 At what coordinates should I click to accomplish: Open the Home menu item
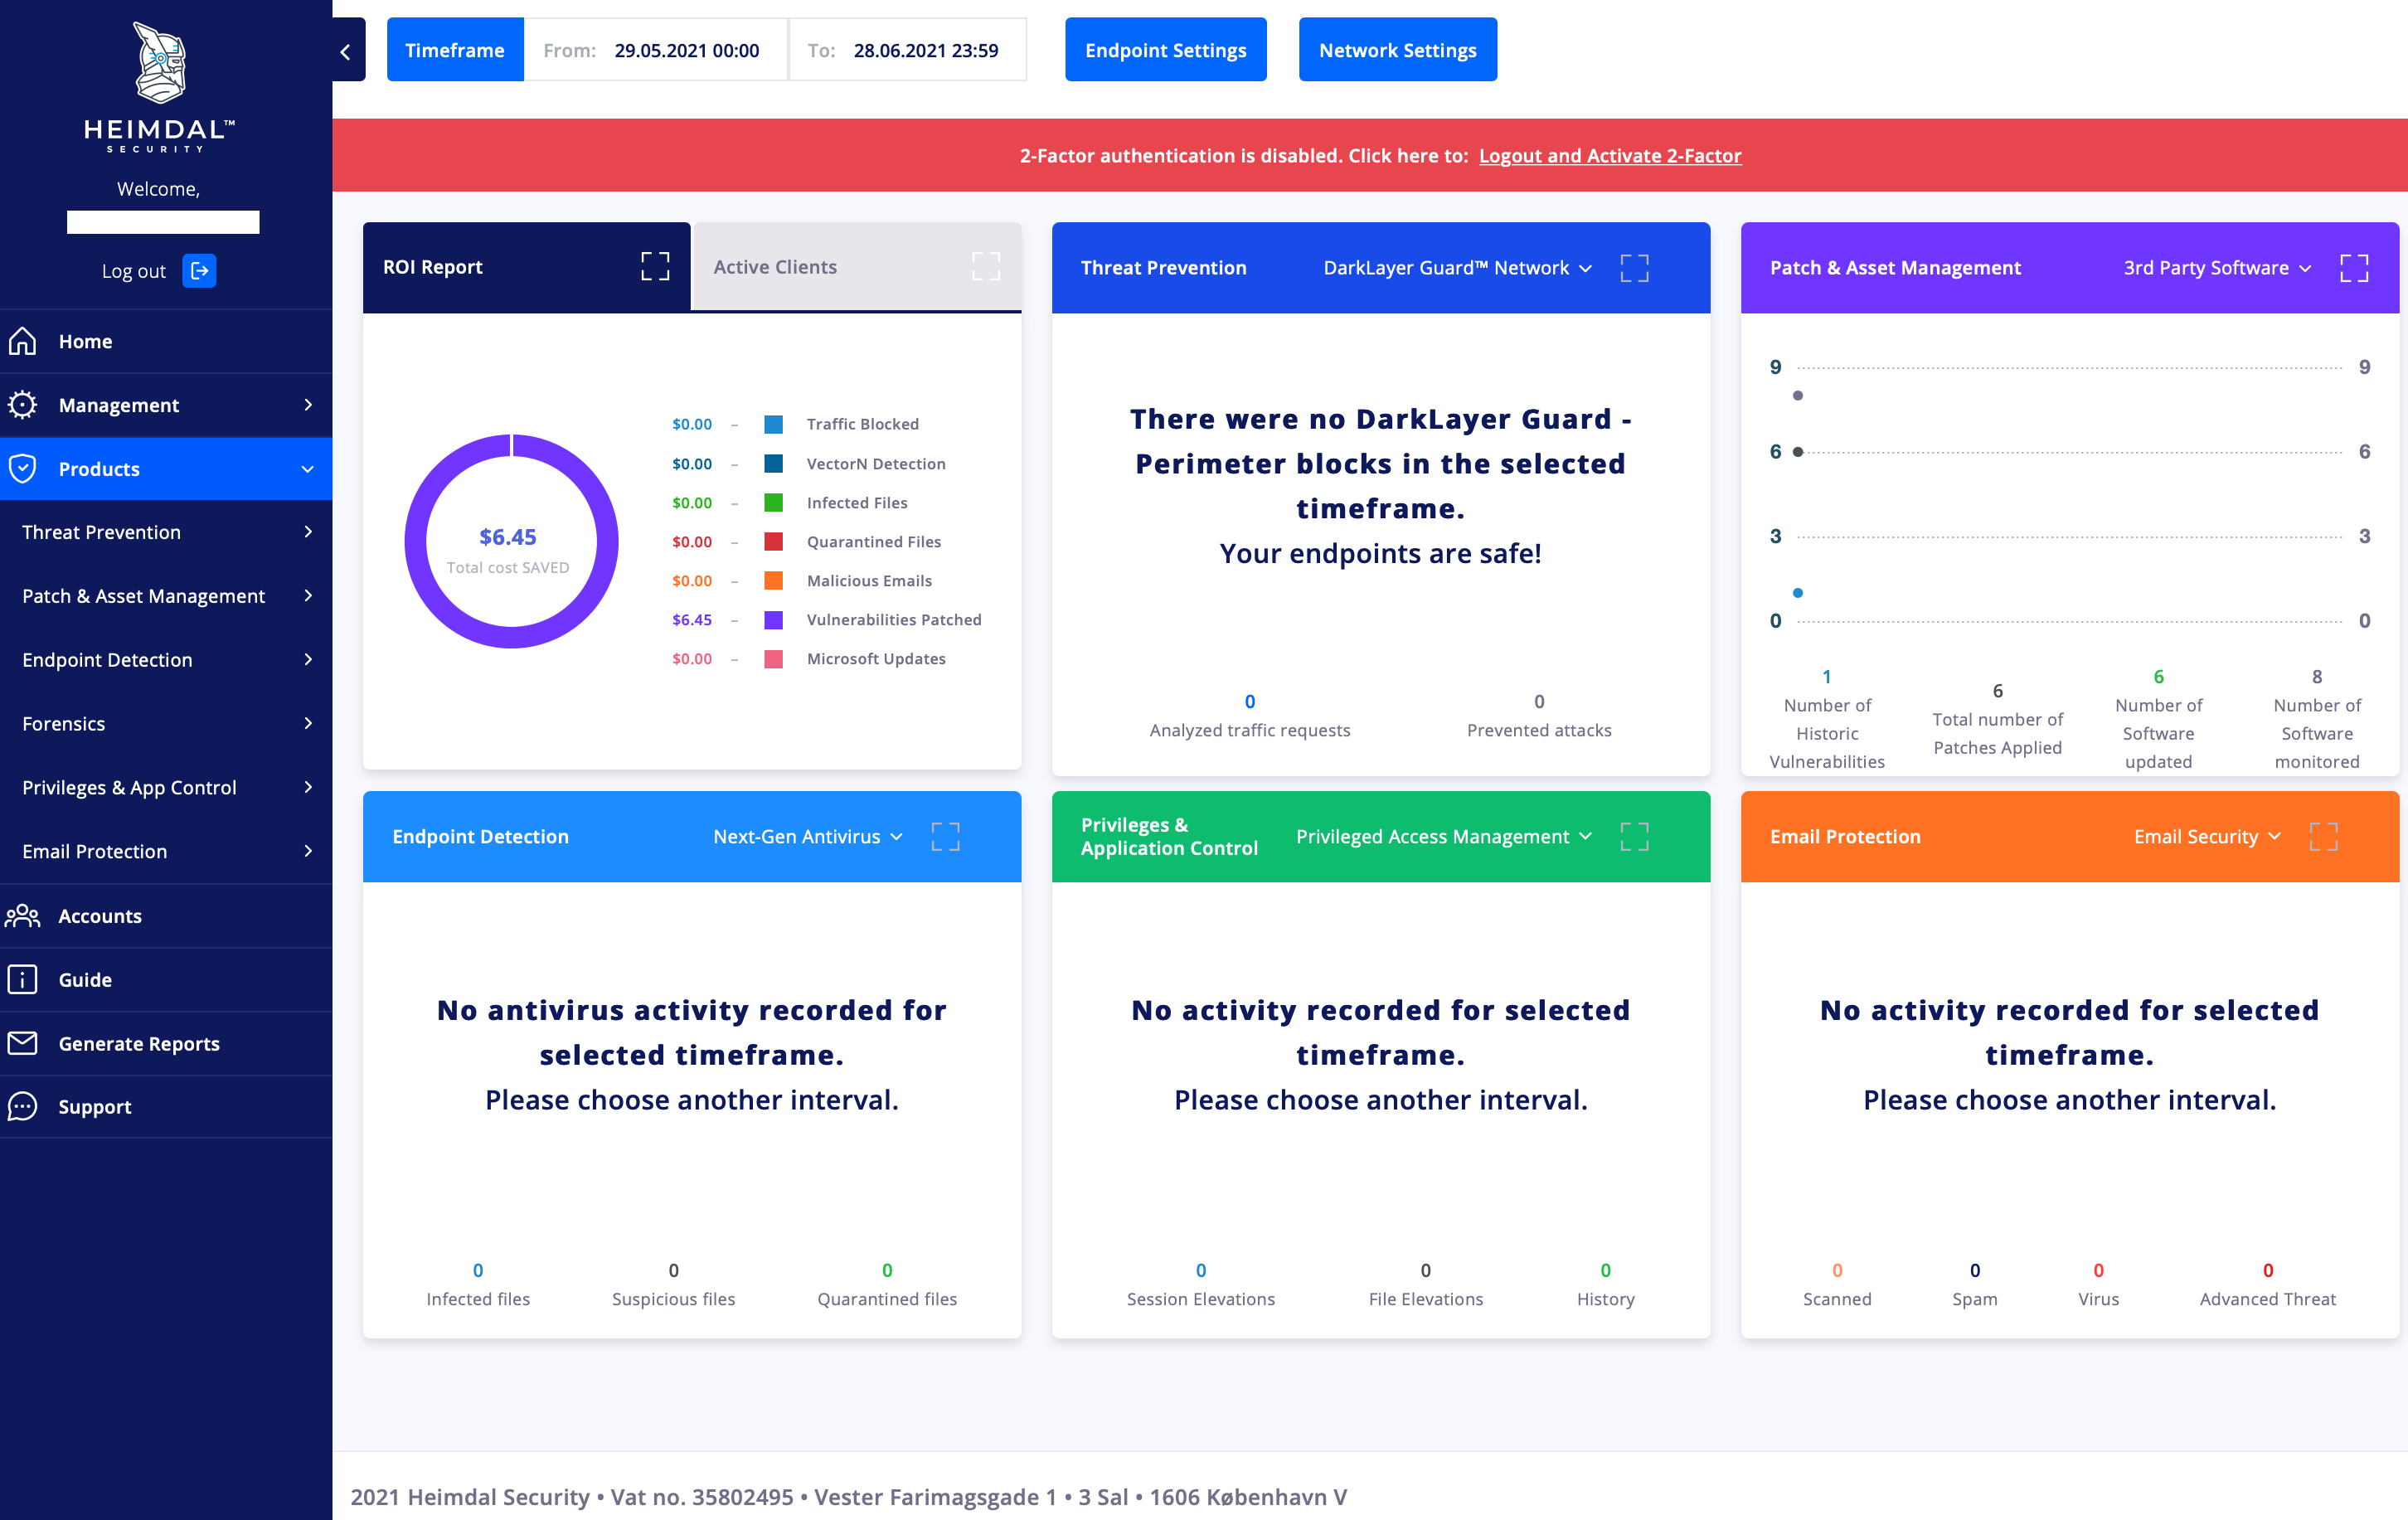(166, 341)
